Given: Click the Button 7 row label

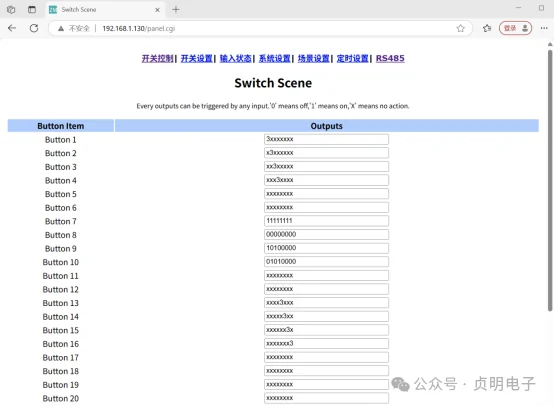Looking at the screenshot, I should pos(61,221).
